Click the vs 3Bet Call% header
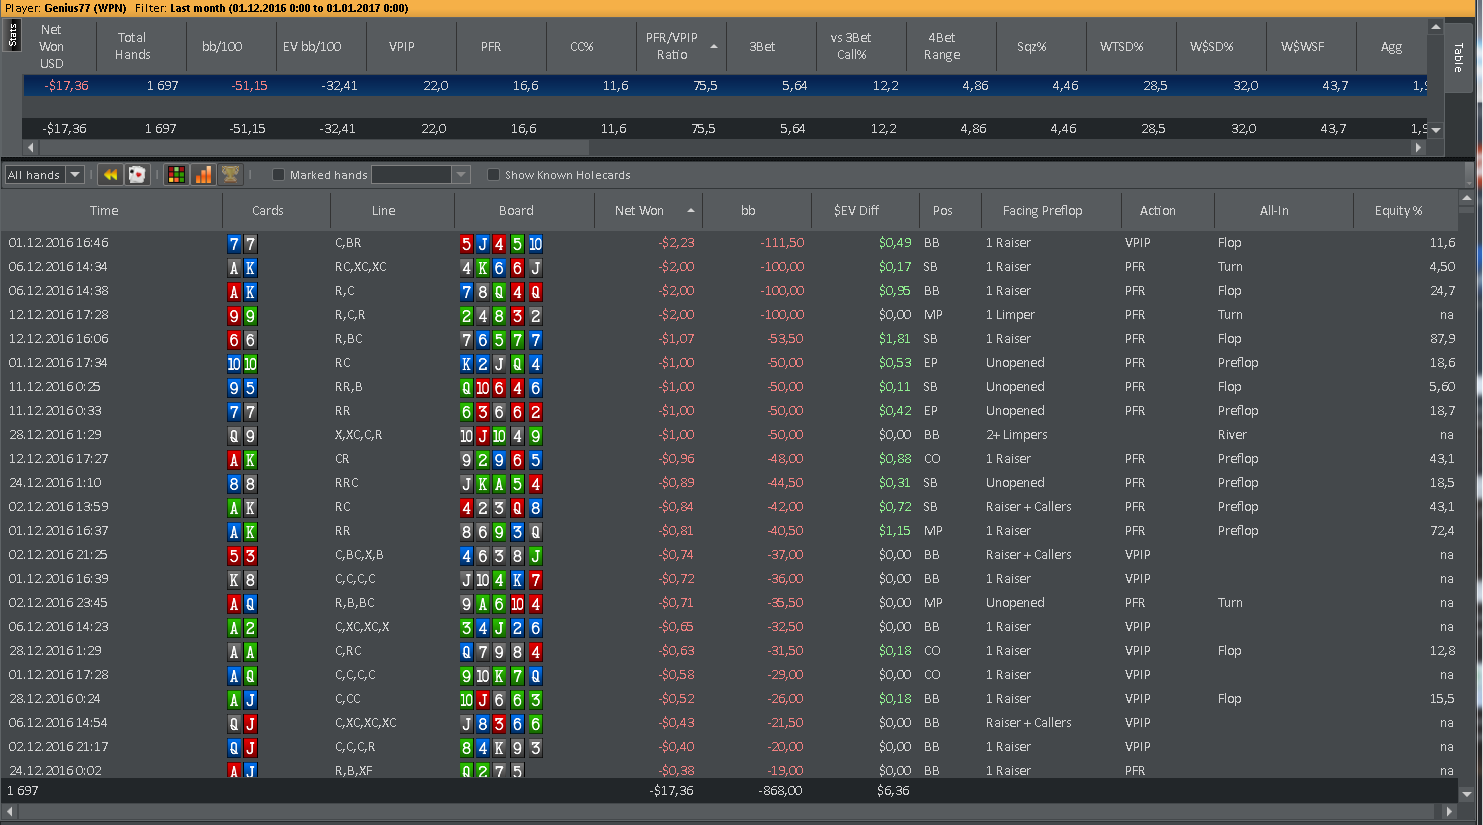This screenshot has width=1483, height=825. click(851, 46)
